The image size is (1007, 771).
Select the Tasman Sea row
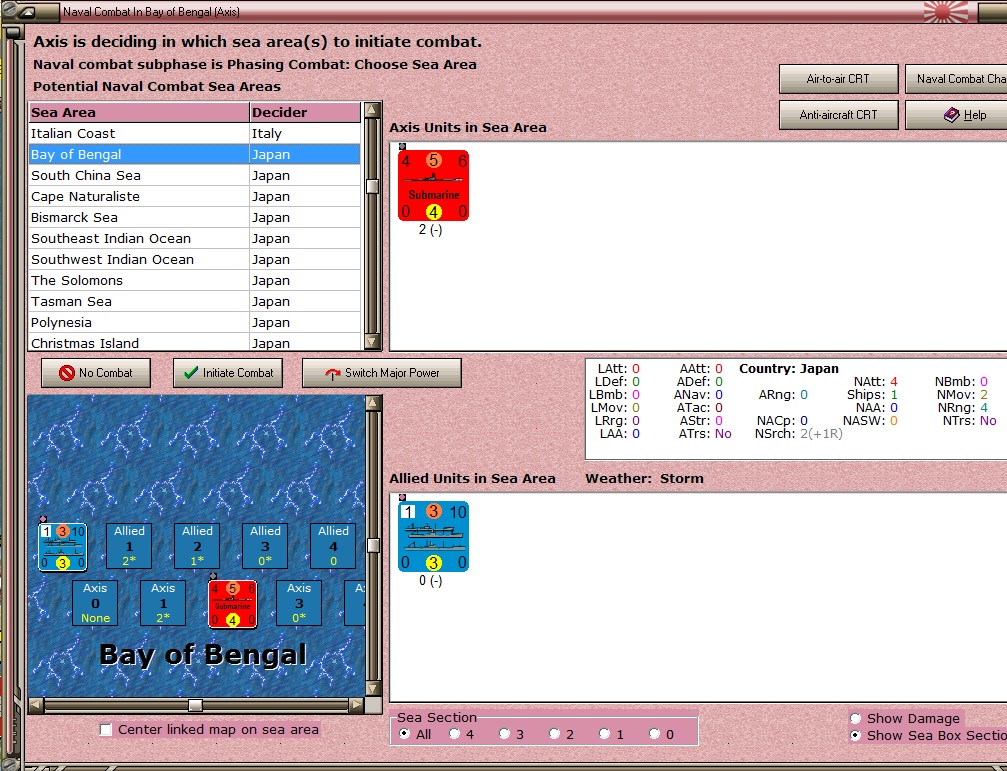(195, 302)
